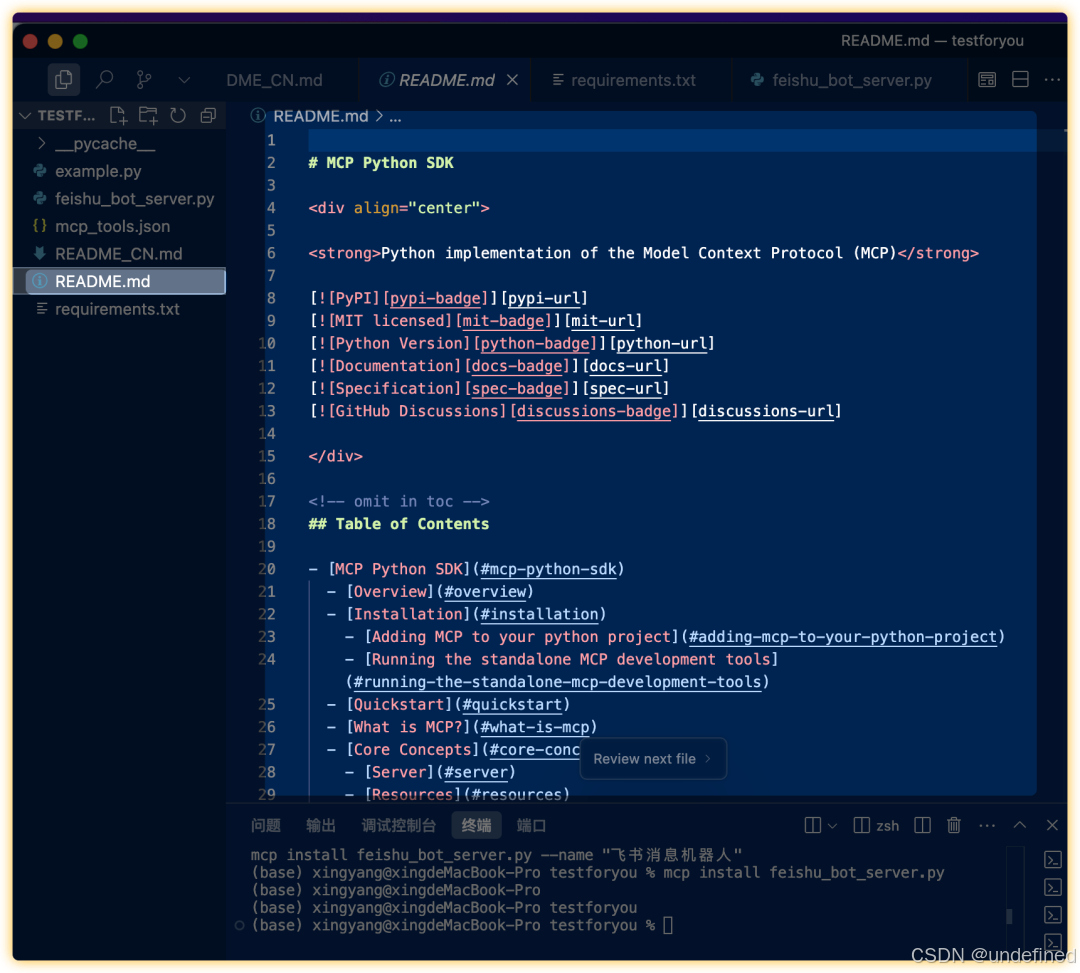Close the bottom panel
Screen dimensions: 1080x973
(1052, 825)
